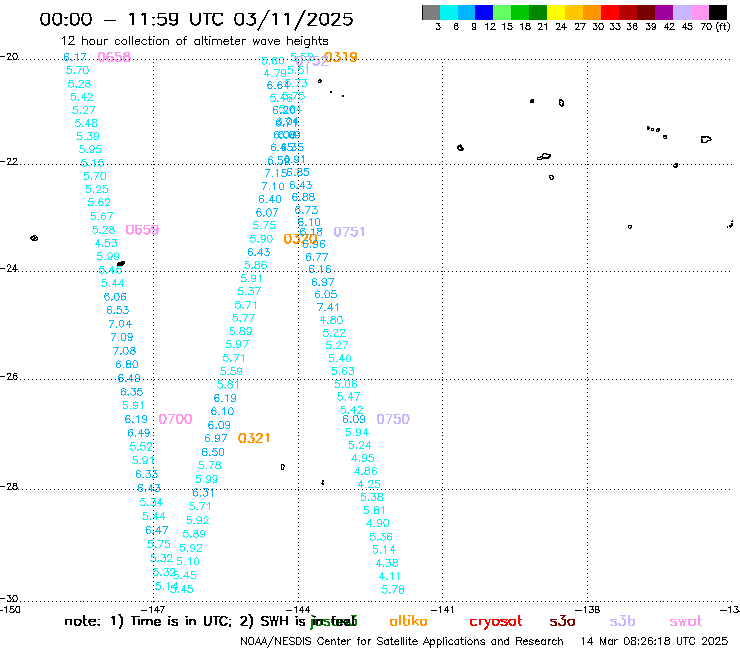Click the -138 longitude axis label
This screenshot has width=740, height=650.
588,609
